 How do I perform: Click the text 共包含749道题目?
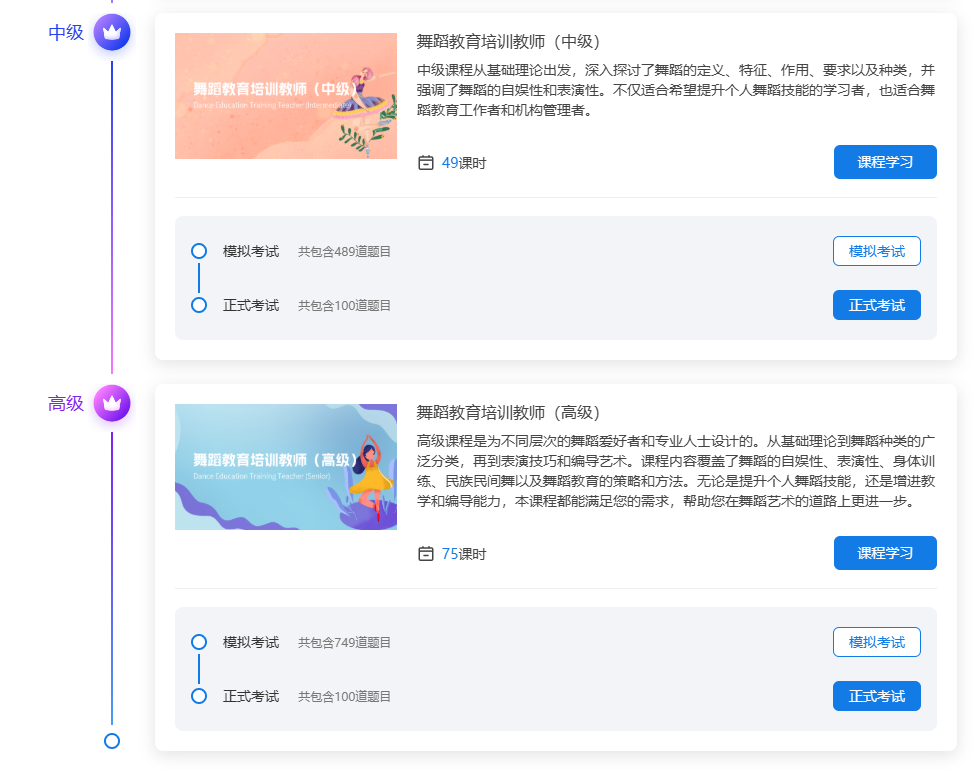[x=344, y=642]
